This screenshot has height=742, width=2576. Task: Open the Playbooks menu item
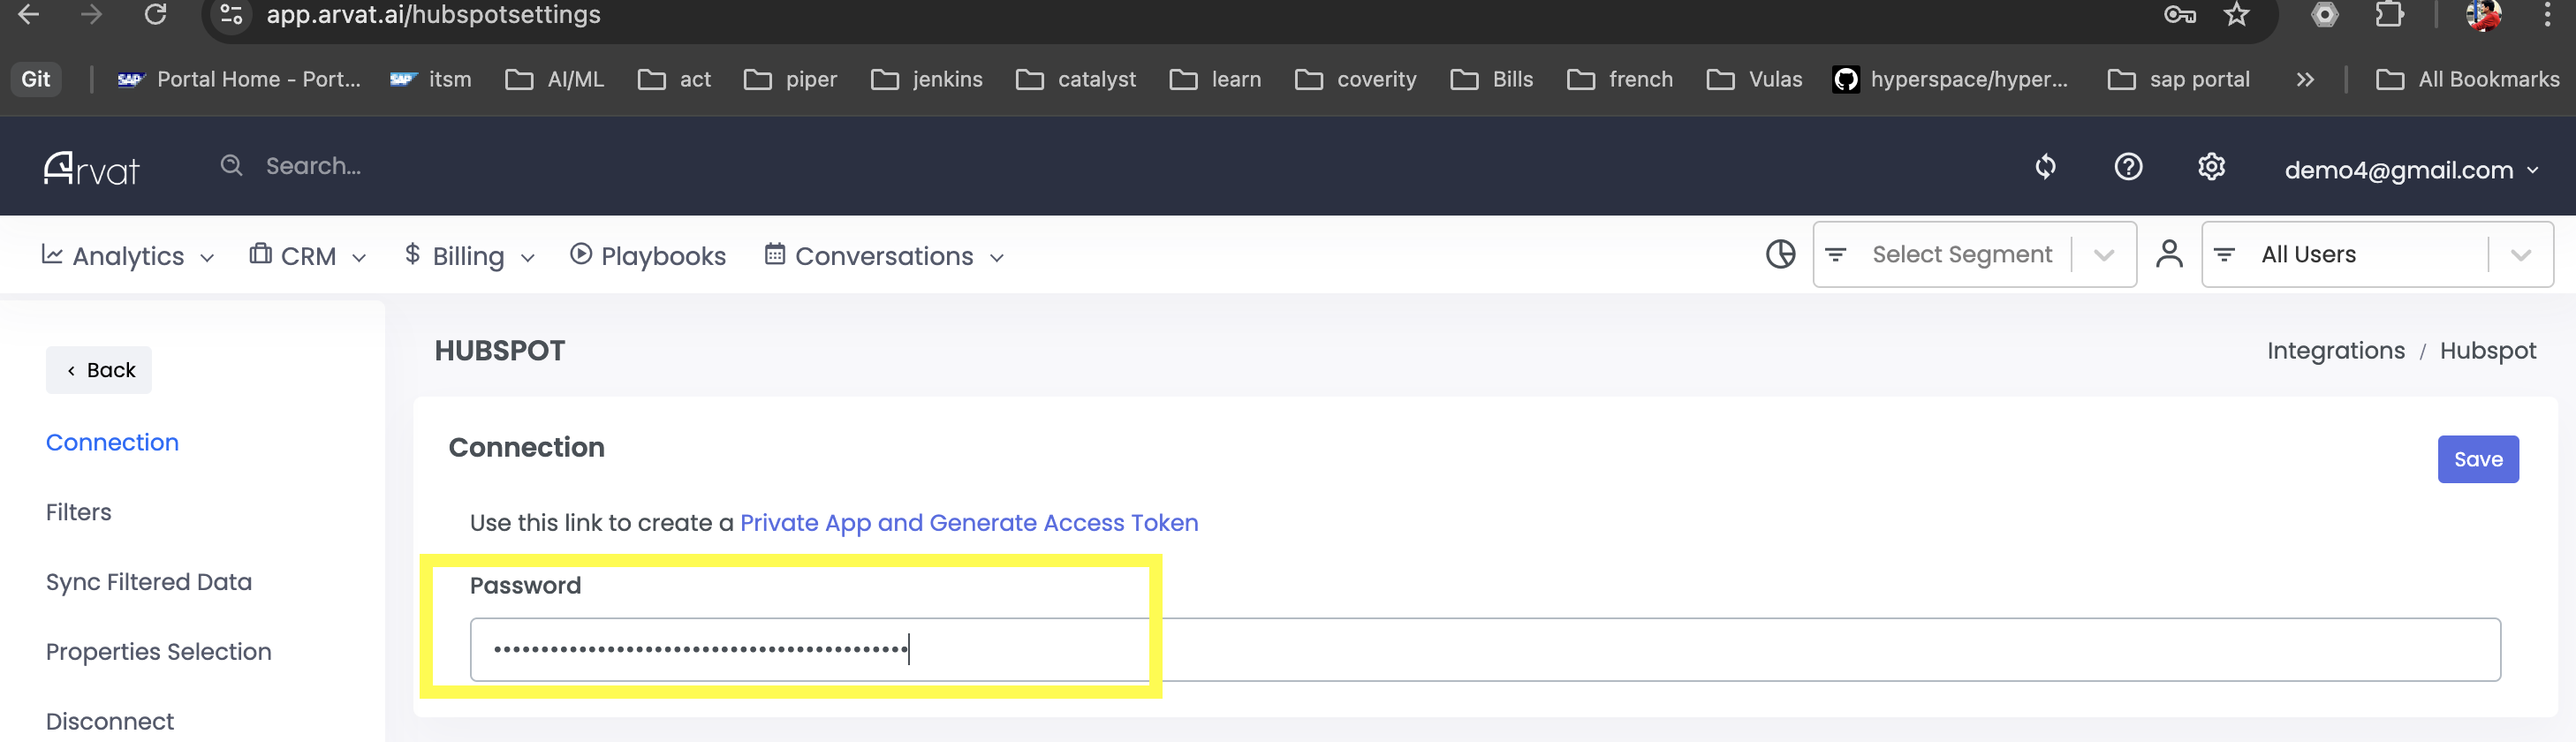648,256
